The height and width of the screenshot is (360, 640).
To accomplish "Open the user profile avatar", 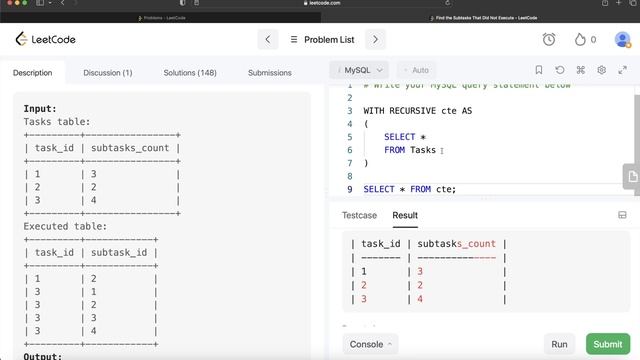I will (x=622, y=39).
